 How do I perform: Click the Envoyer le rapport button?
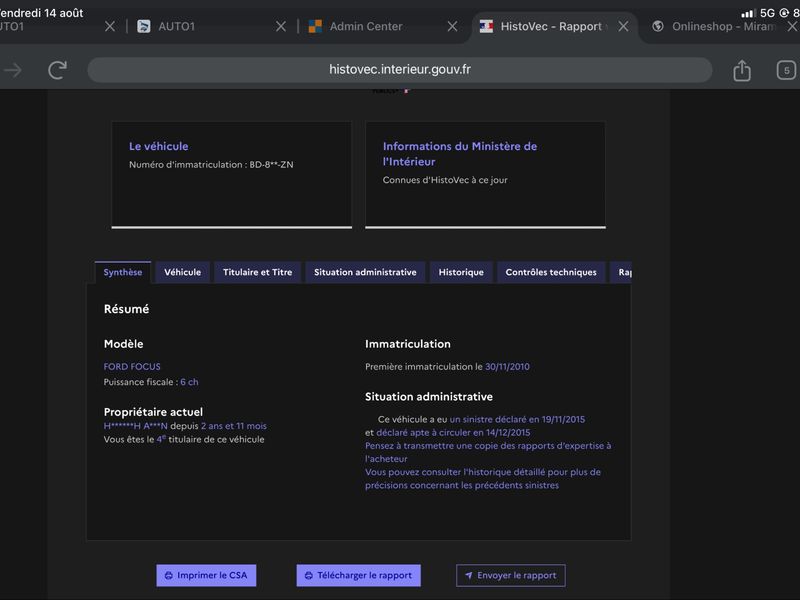click(511, 576)
